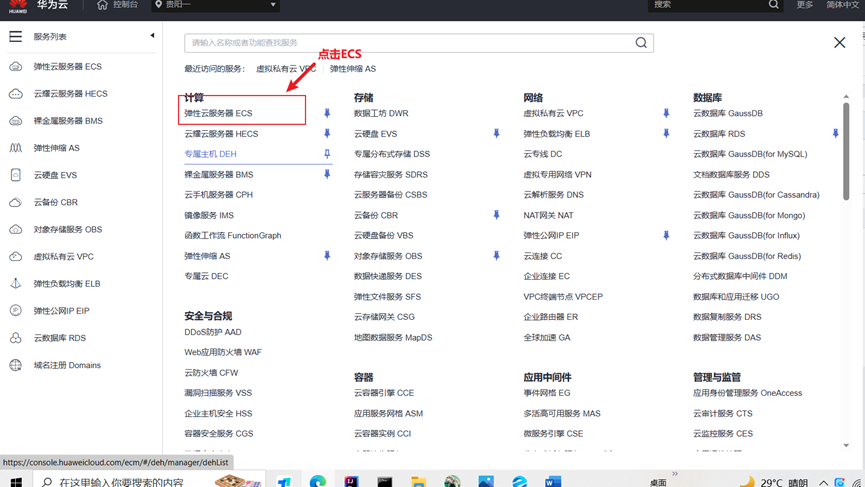Unpin 虚拟私有云 VPC pin icon

tap(666, 113)
